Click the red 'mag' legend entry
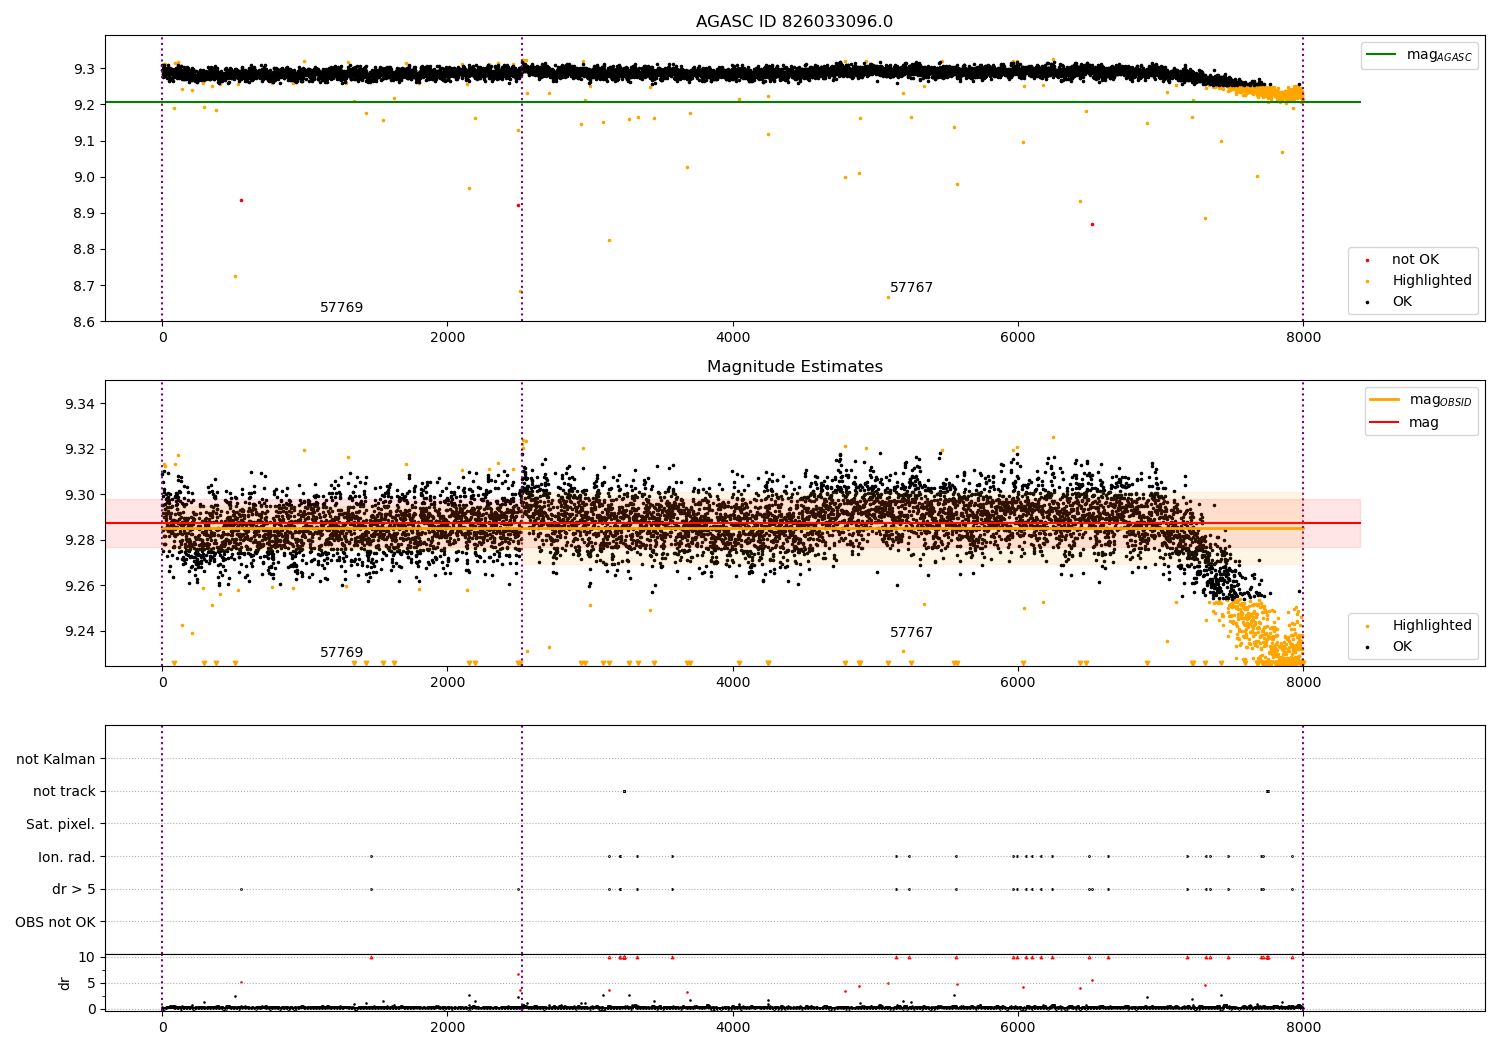Screen dimensions: 1500x1050 pos(1423,423)
